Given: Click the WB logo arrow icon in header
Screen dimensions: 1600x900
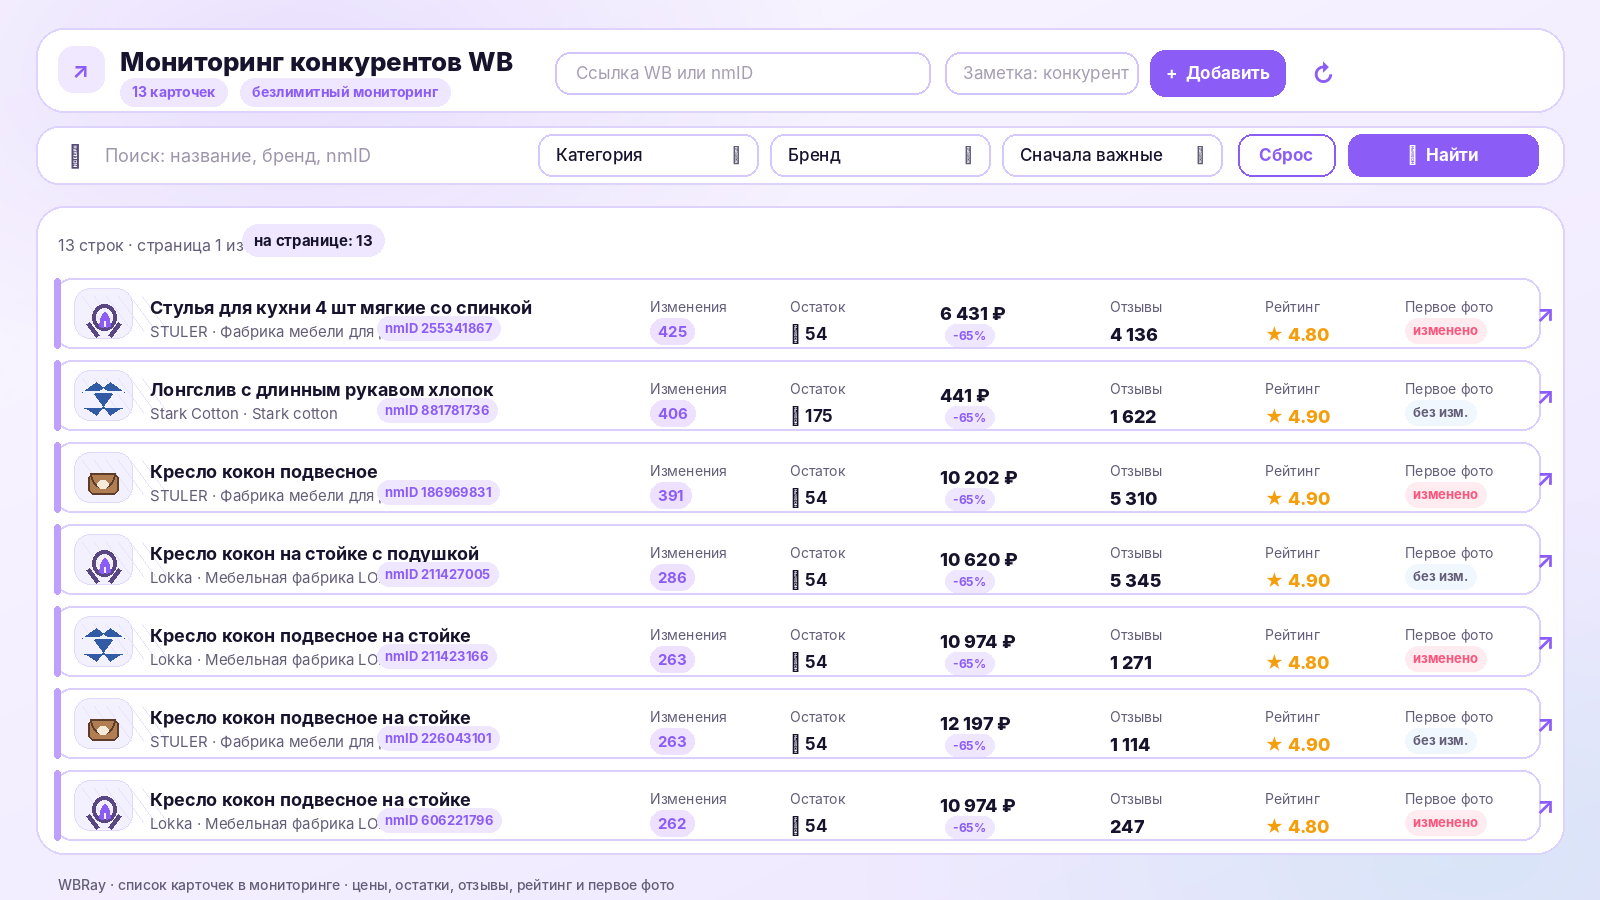Looking at the screenshot, I should [x=81, y=70].
